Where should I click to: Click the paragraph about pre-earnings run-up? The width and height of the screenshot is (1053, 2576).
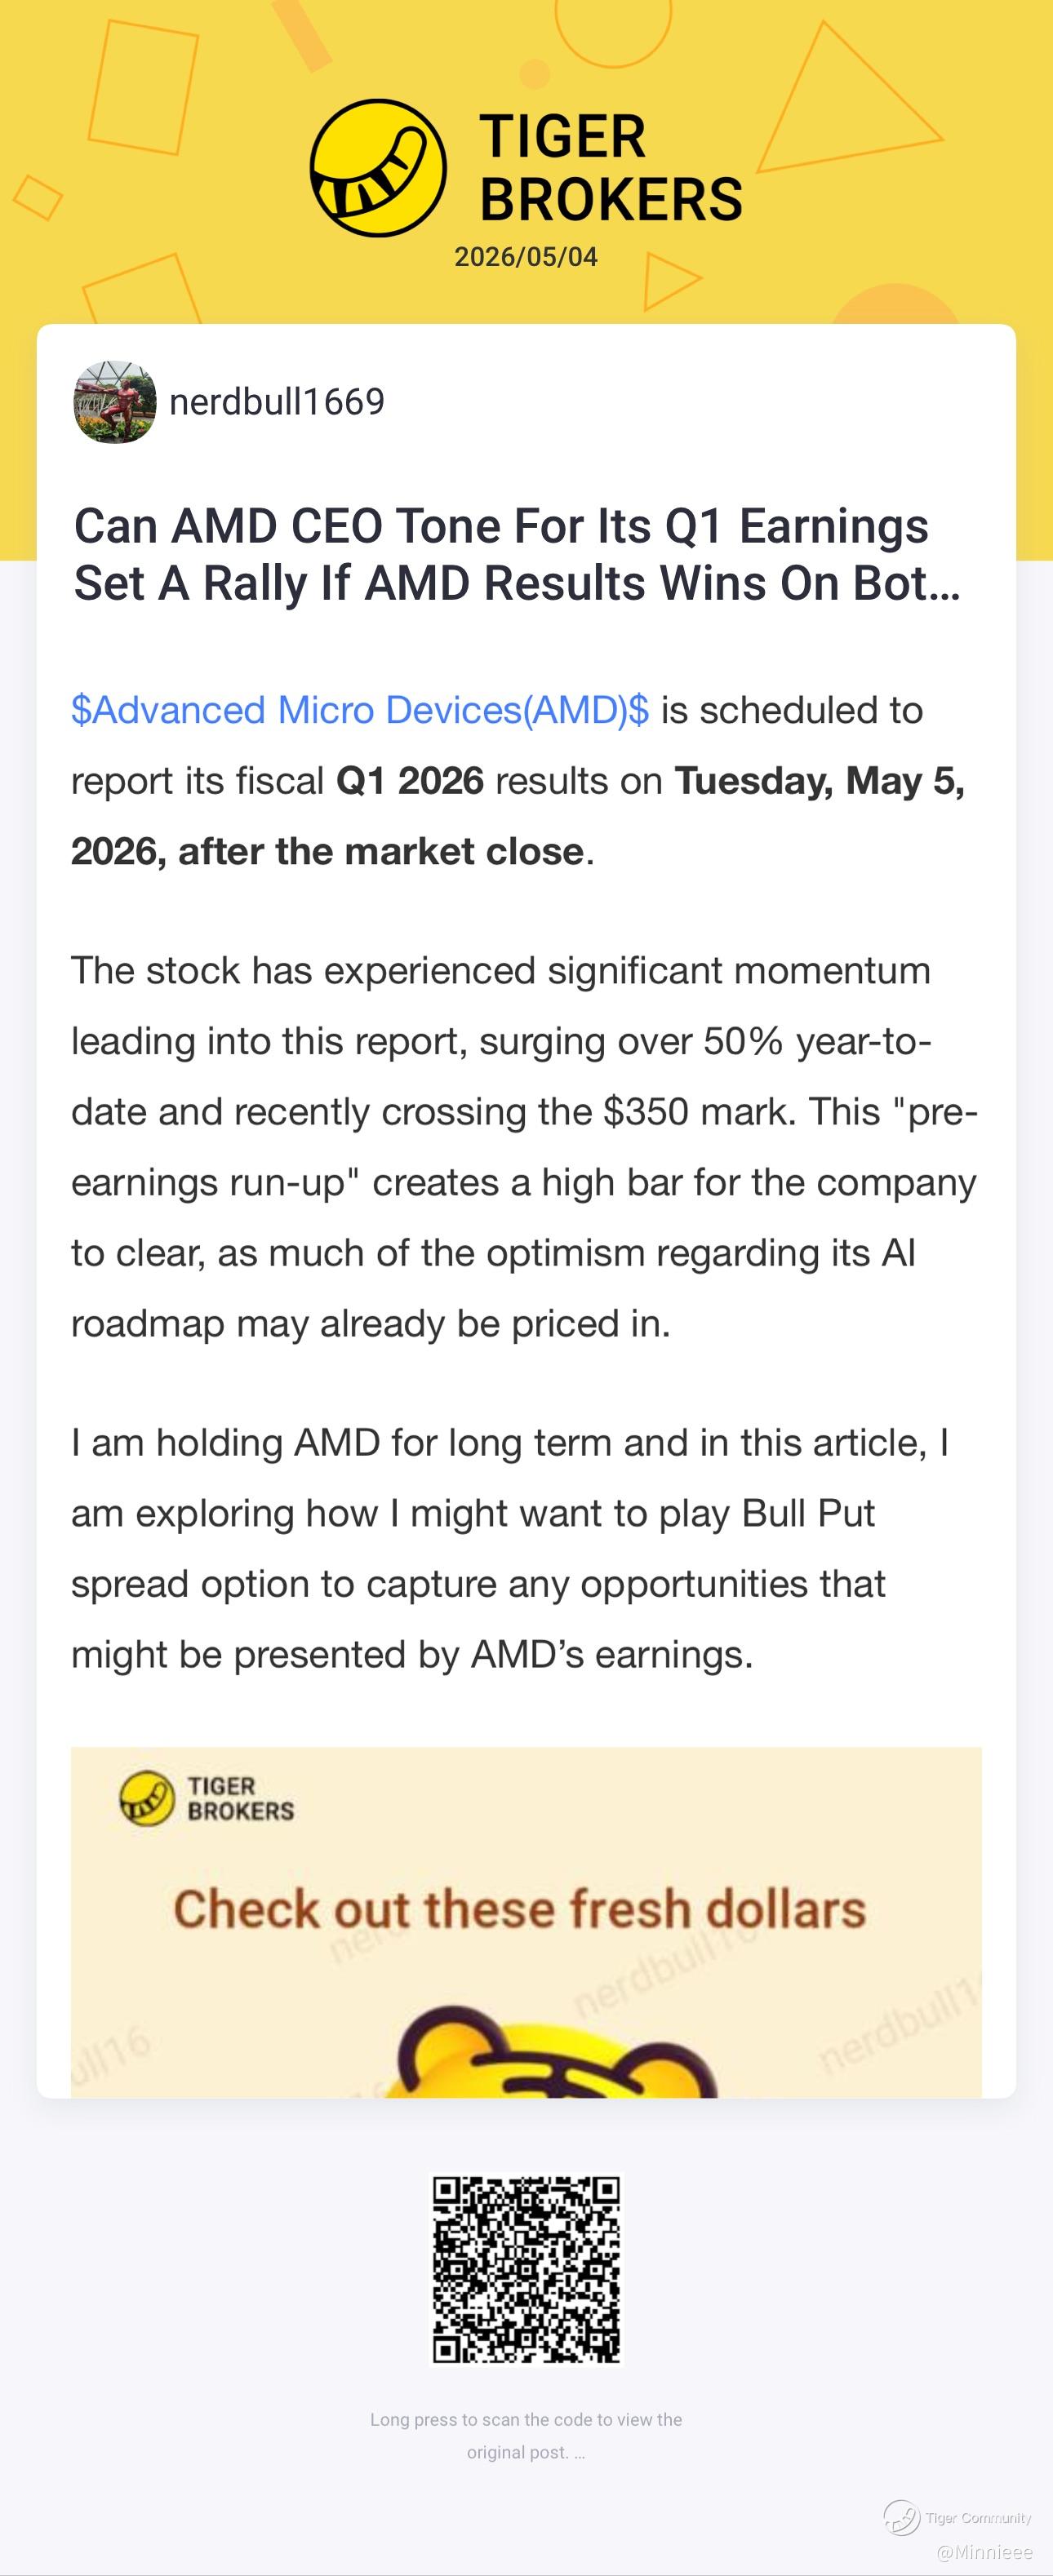[x=524, y=1147]
